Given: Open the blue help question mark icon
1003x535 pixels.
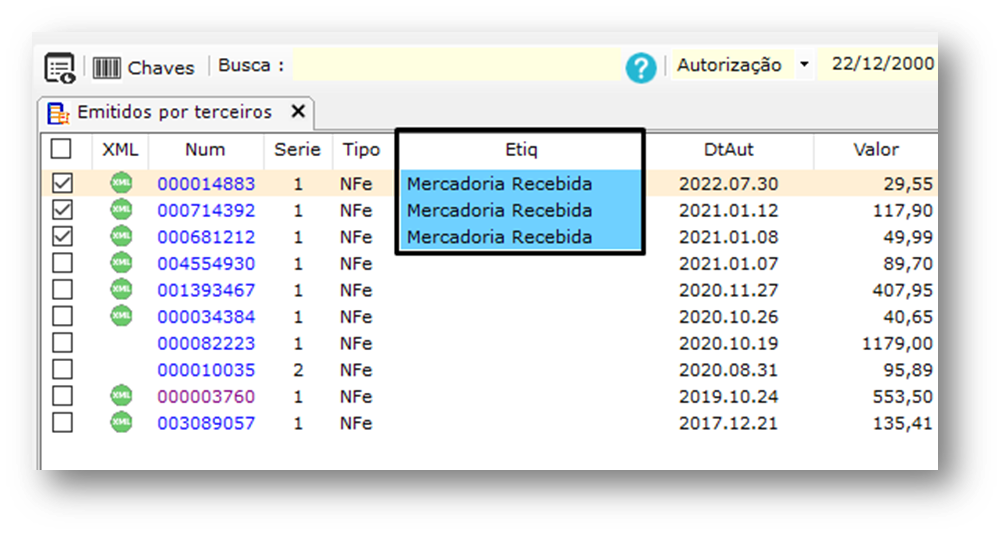Looking at the screenshot, I should (x=641, y=67).
